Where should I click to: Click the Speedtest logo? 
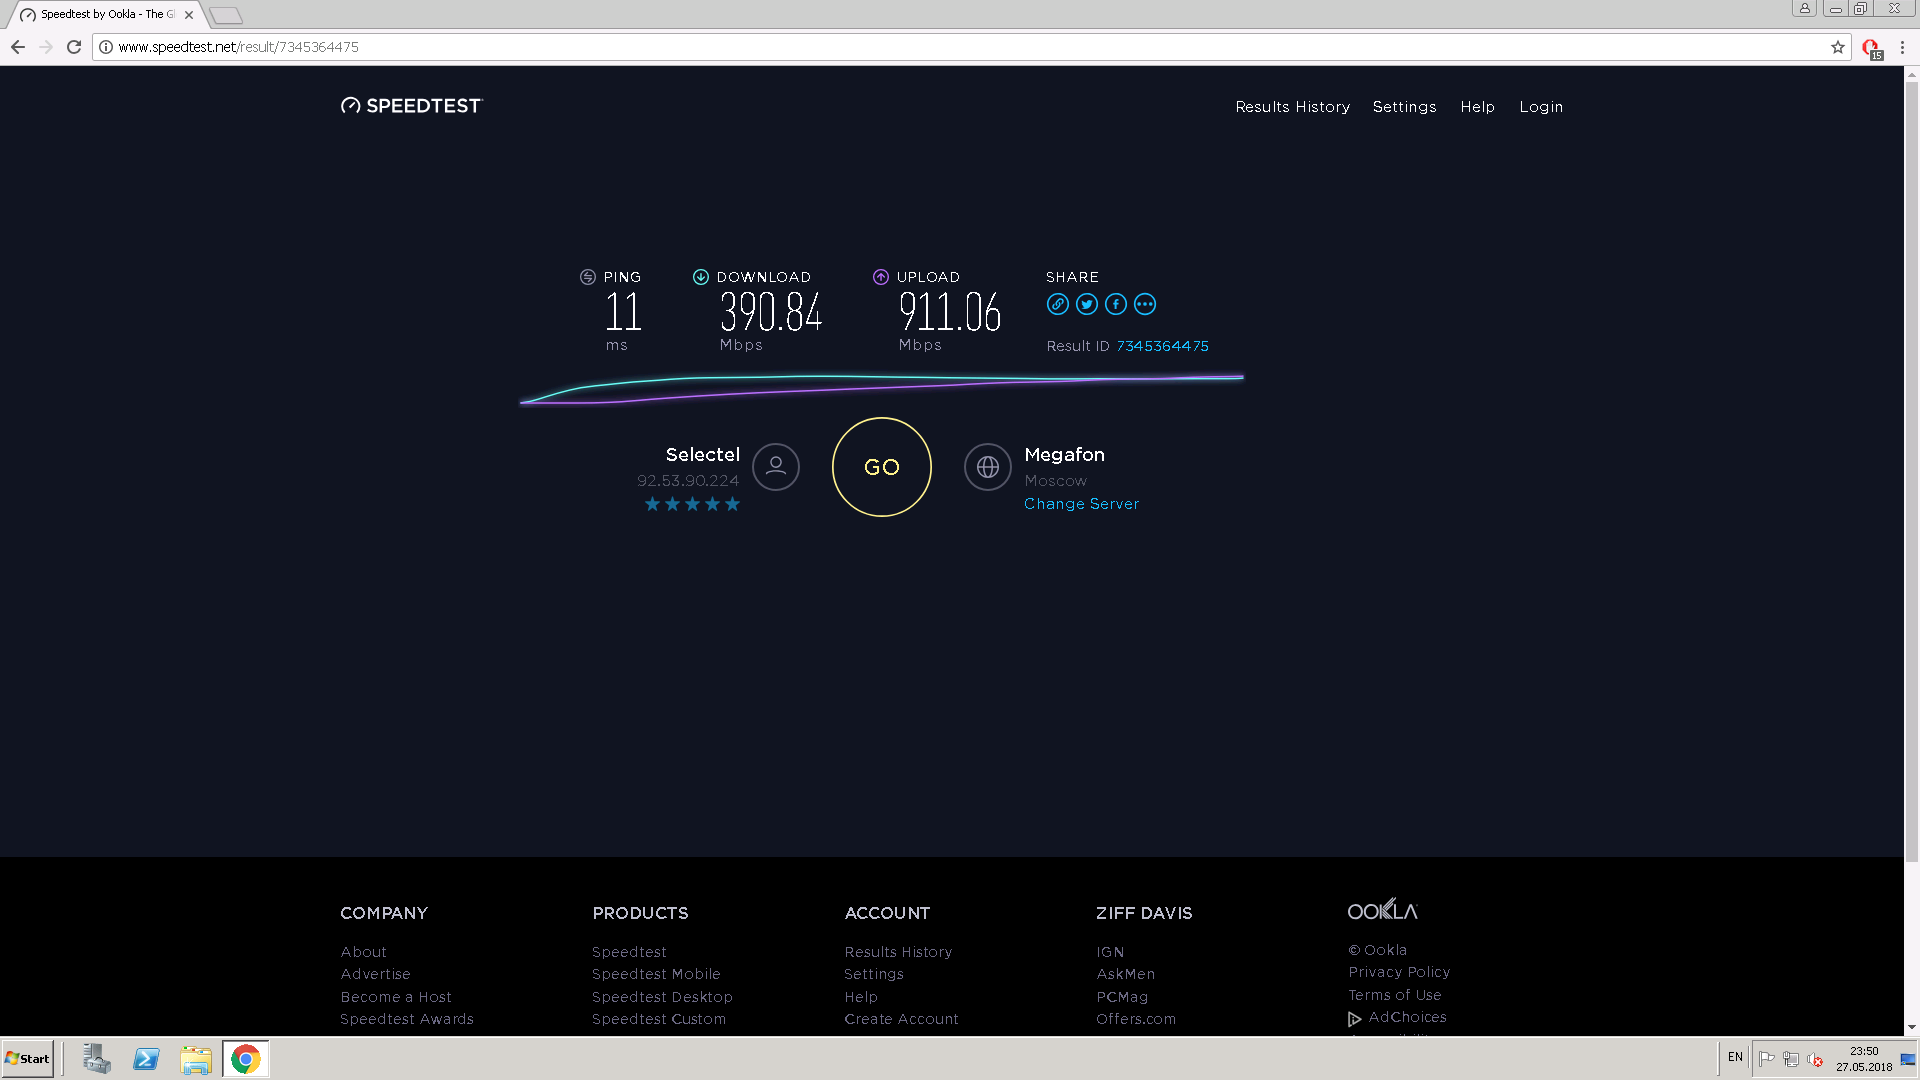[x=411, y=106]
